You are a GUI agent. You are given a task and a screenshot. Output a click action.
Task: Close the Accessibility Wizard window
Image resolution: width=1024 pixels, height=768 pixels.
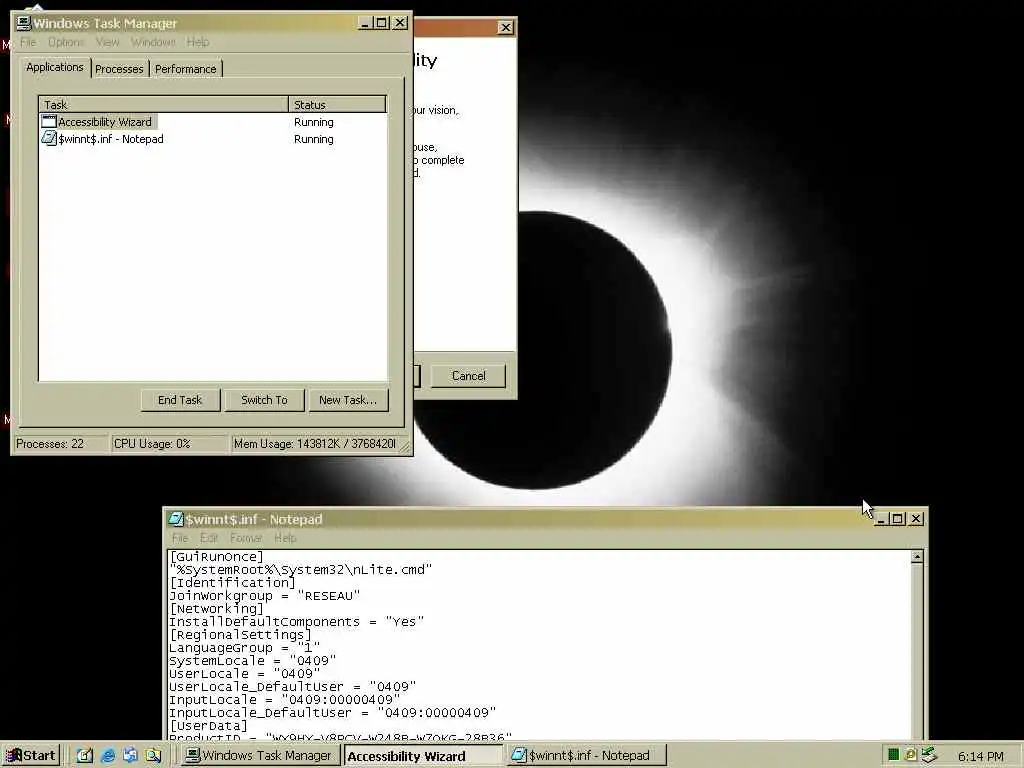(505, 27)
